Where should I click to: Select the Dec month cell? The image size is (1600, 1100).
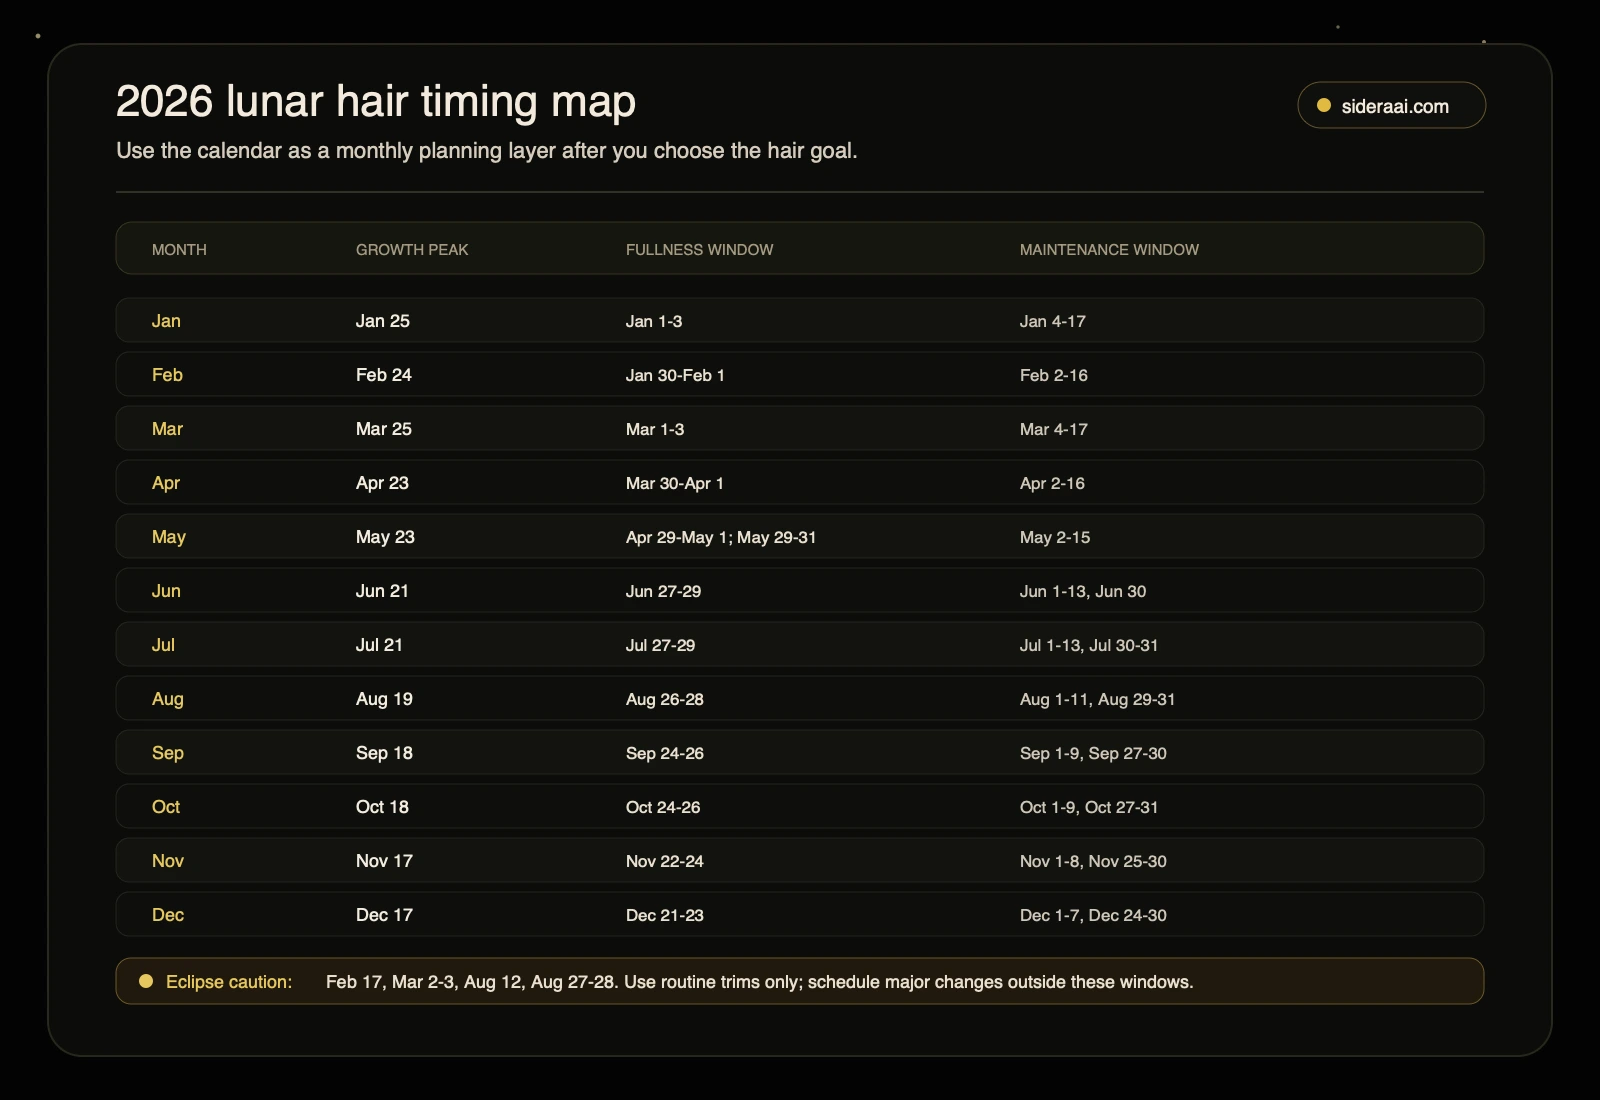coord(168,915)
